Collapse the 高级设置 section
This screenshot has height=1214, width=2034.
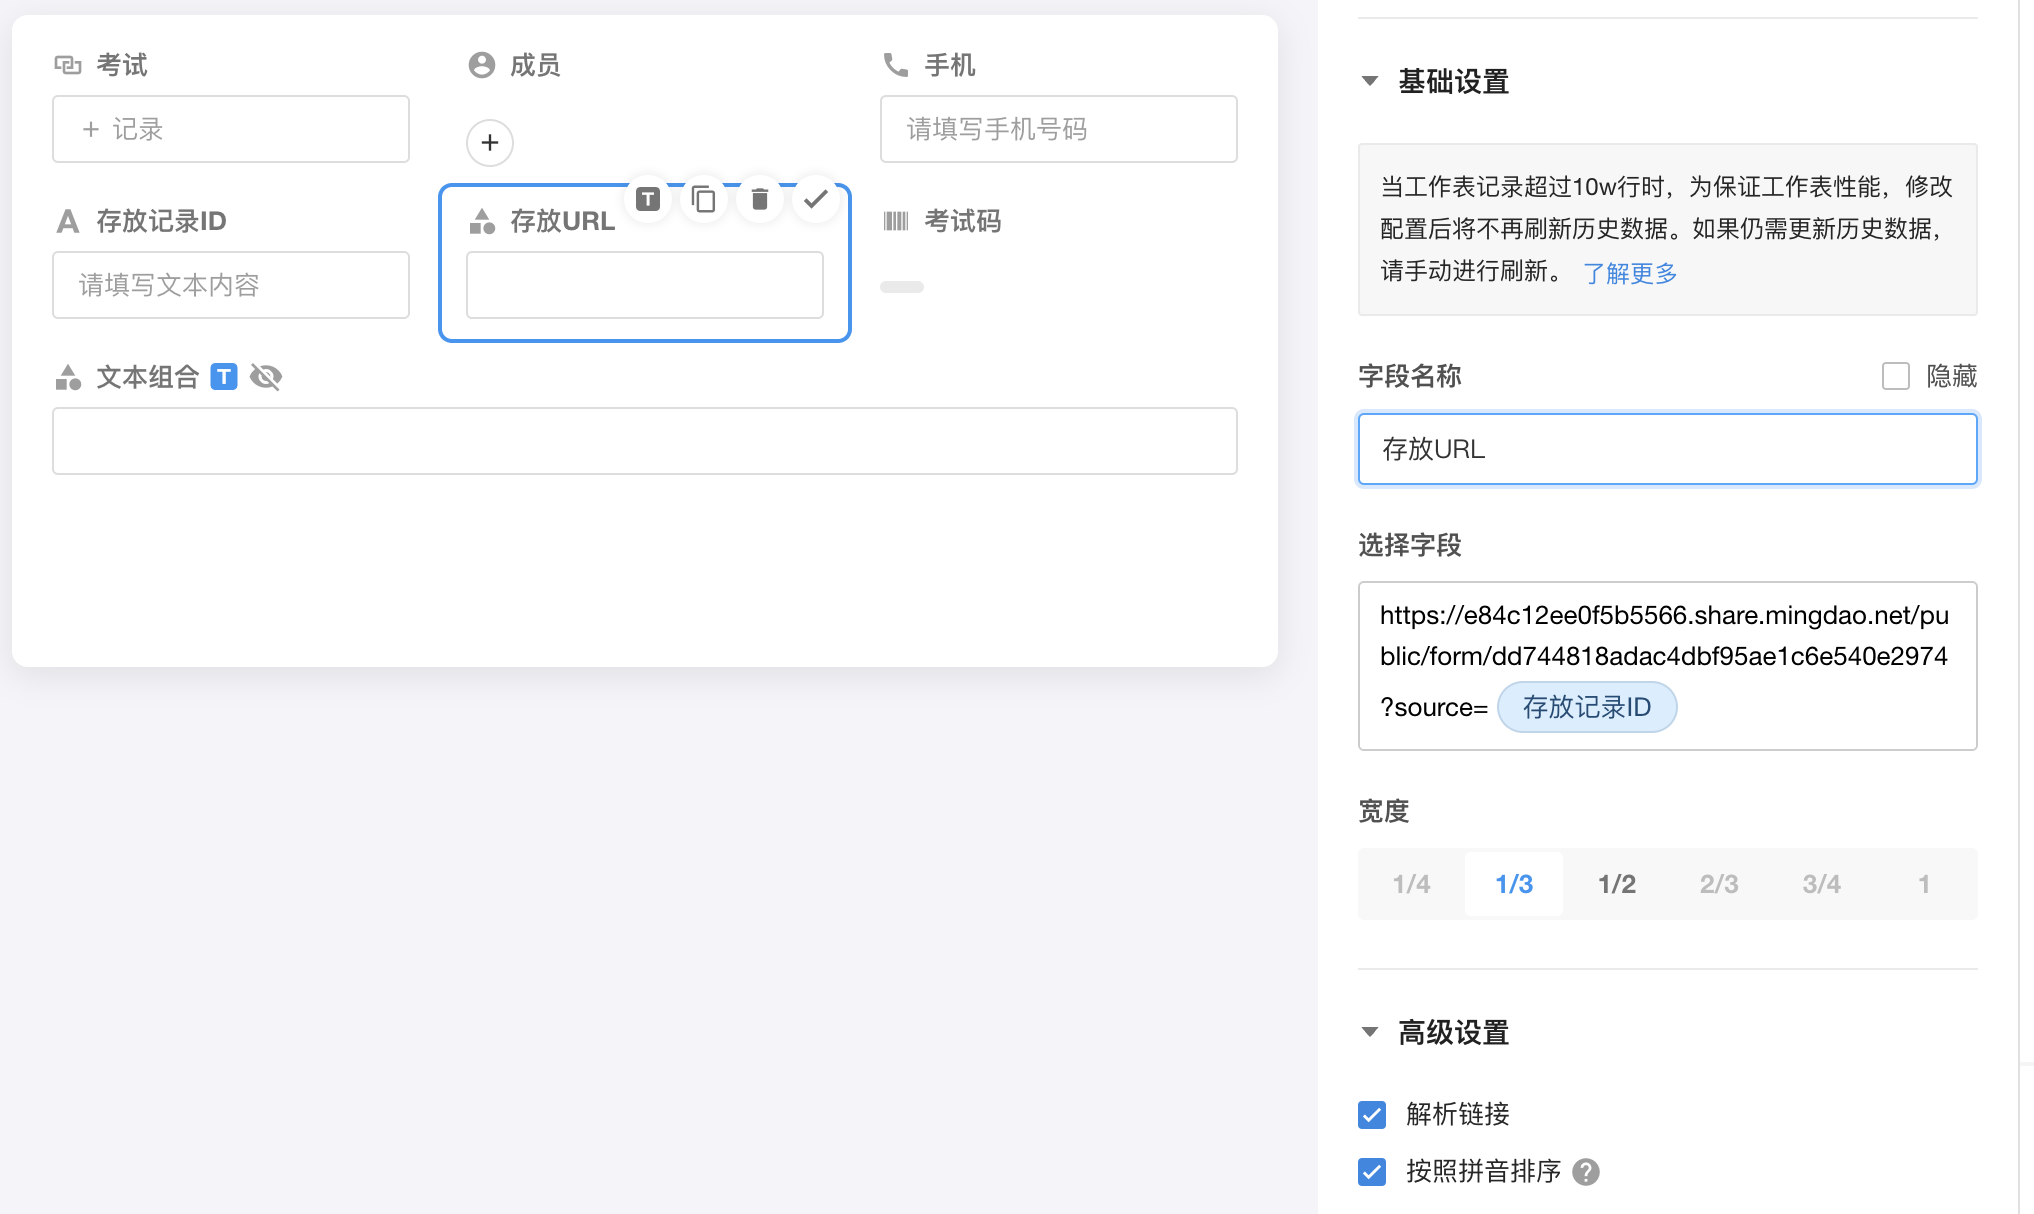1370,1032
